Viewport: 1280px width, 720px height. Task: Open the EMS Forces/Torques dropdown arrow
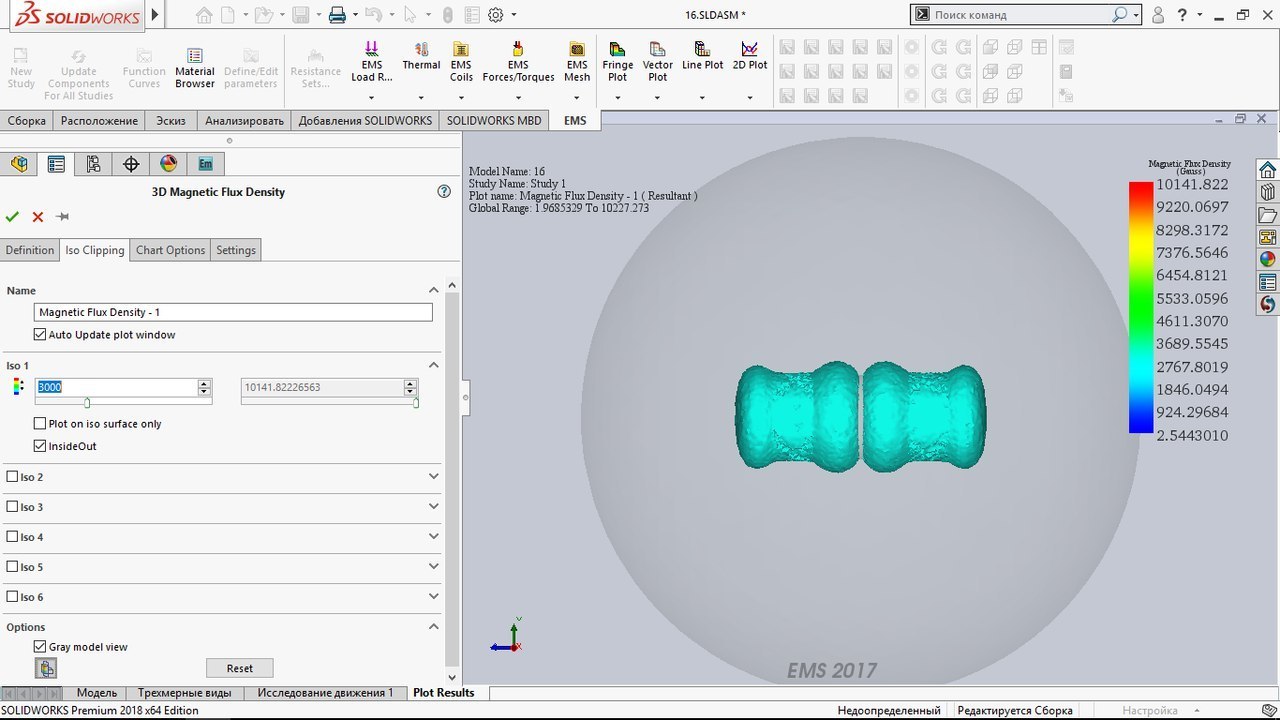point(518,98)
